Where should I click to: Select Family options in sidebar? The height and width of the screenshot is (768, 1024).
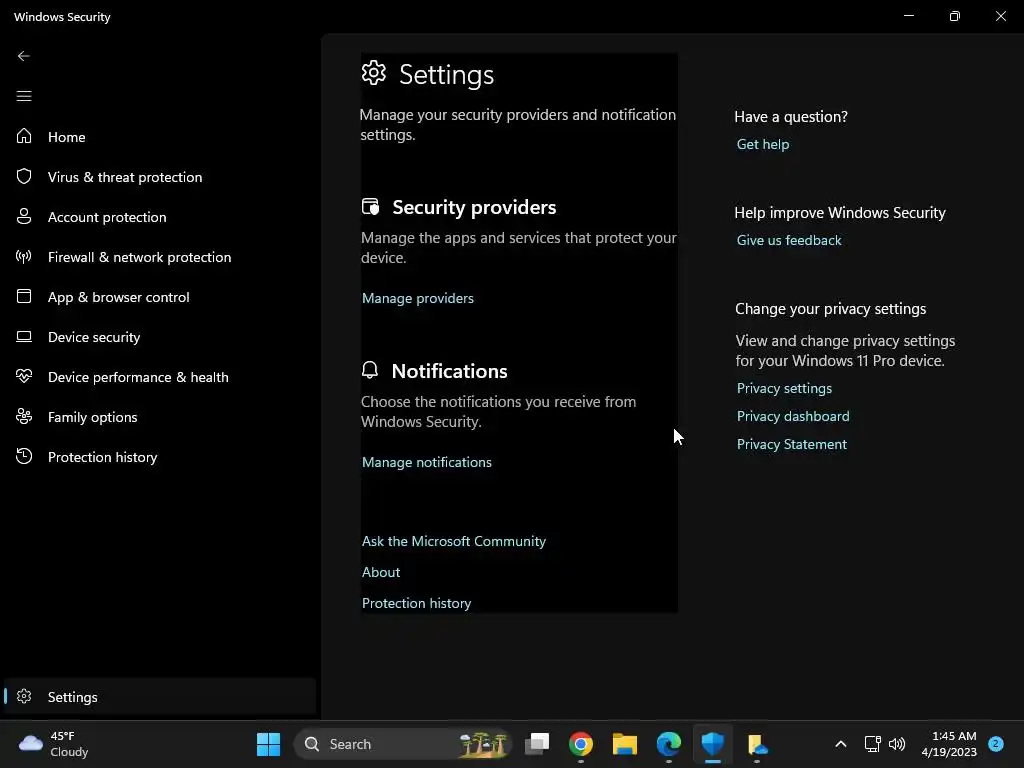(92, 417)
